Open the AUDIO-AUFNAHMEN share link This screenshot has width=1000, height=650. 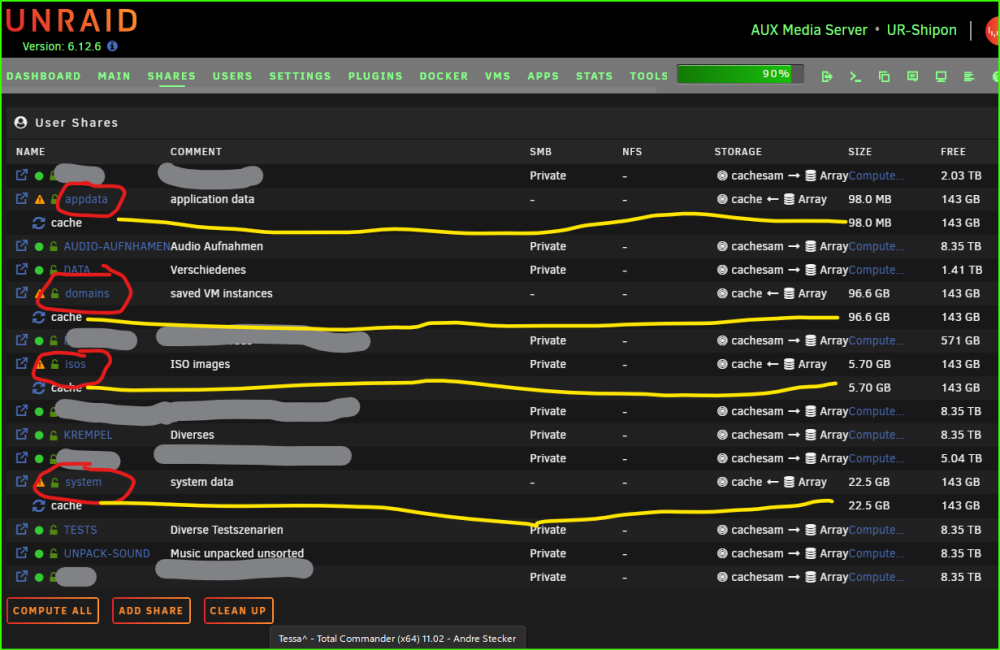tap(117, 246)
